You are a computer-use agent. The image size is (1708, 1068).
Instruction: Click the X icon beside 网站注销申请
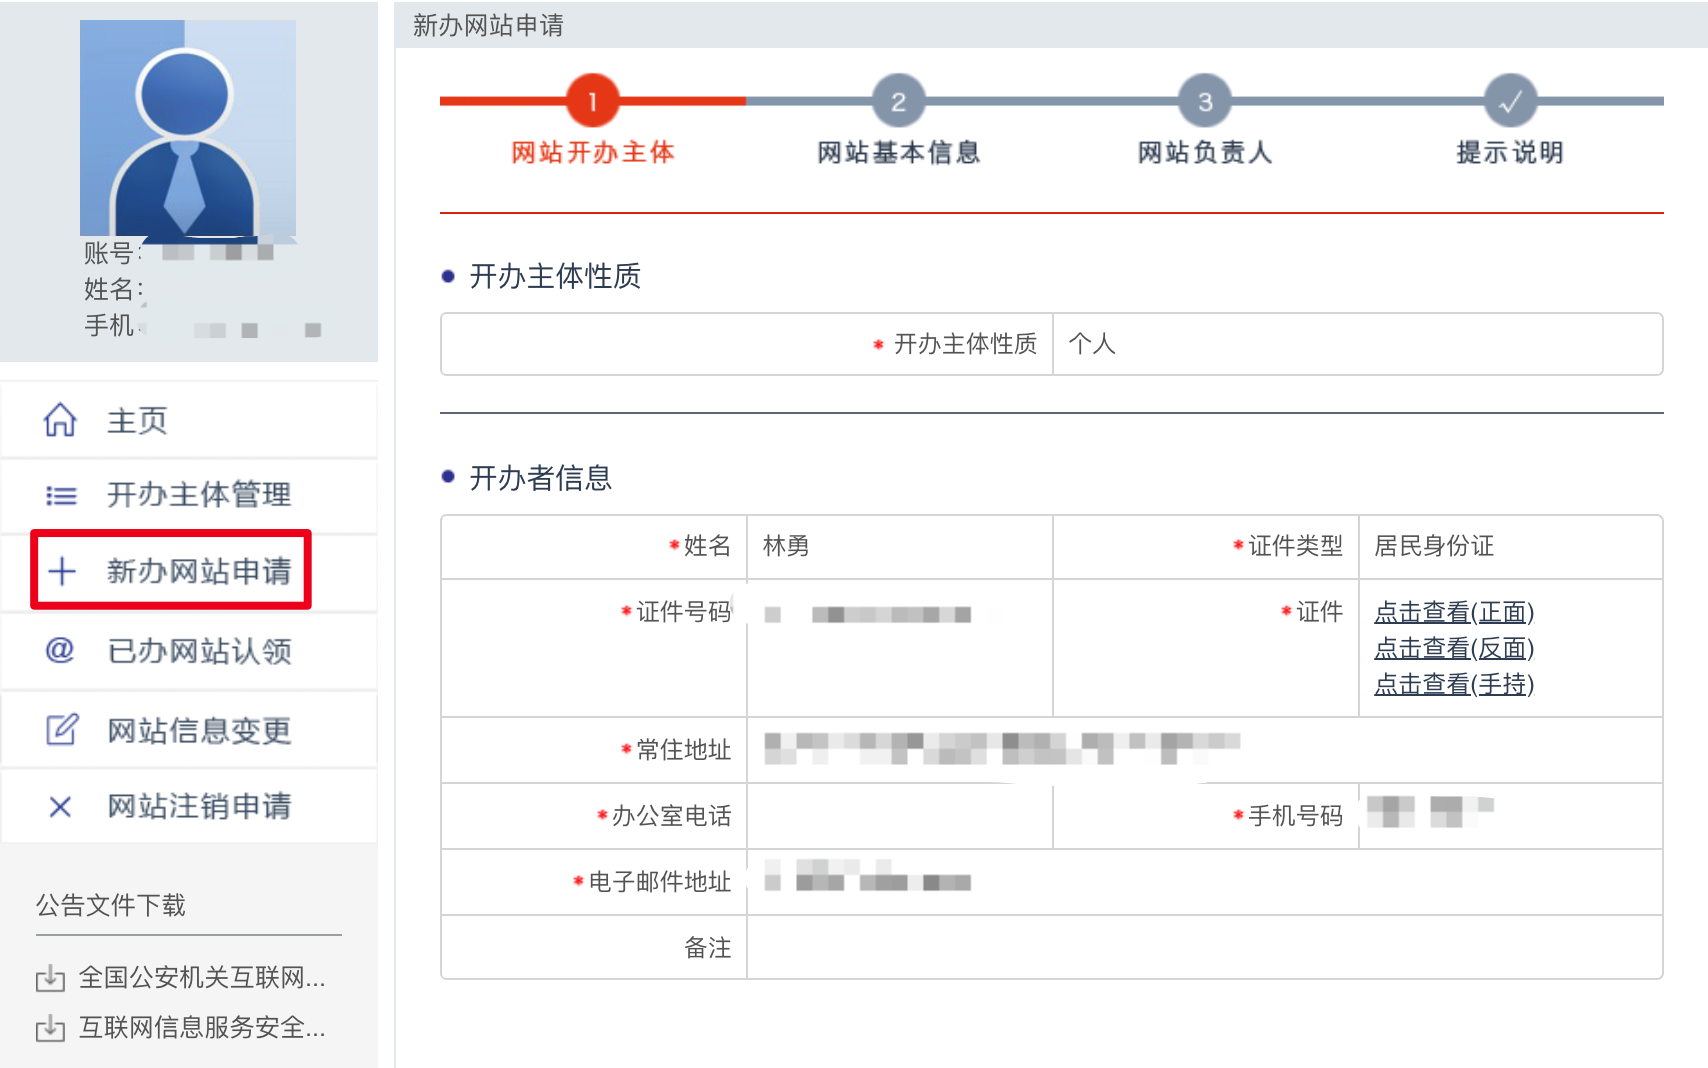pos(60,806)
